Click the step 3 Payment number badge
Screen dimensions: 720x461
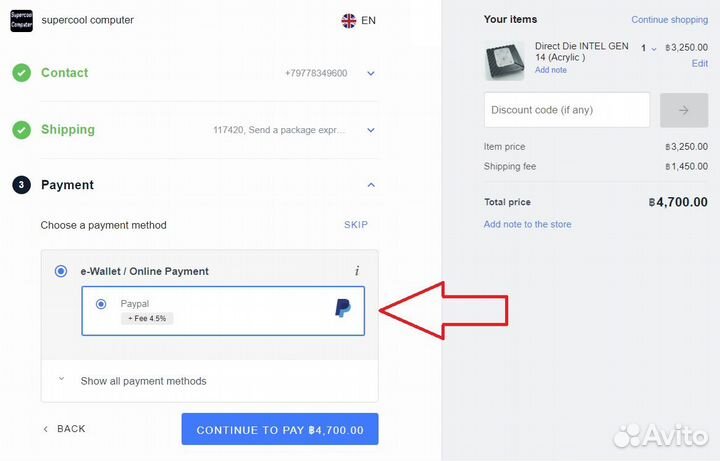click(21, 185)
